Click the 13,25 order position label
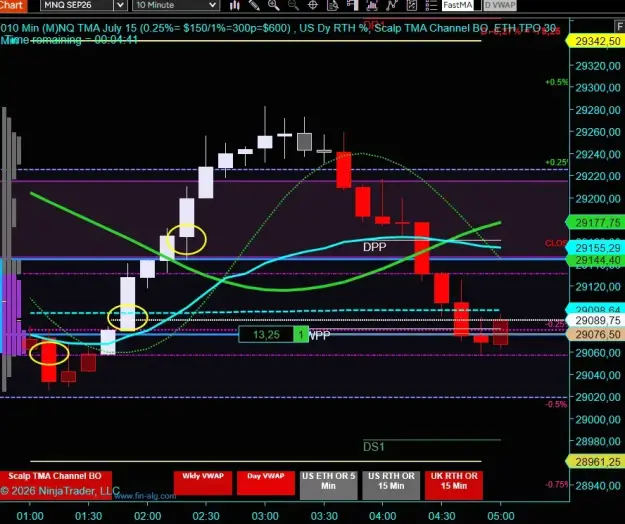Screen dimensions: 625x524 266,334
